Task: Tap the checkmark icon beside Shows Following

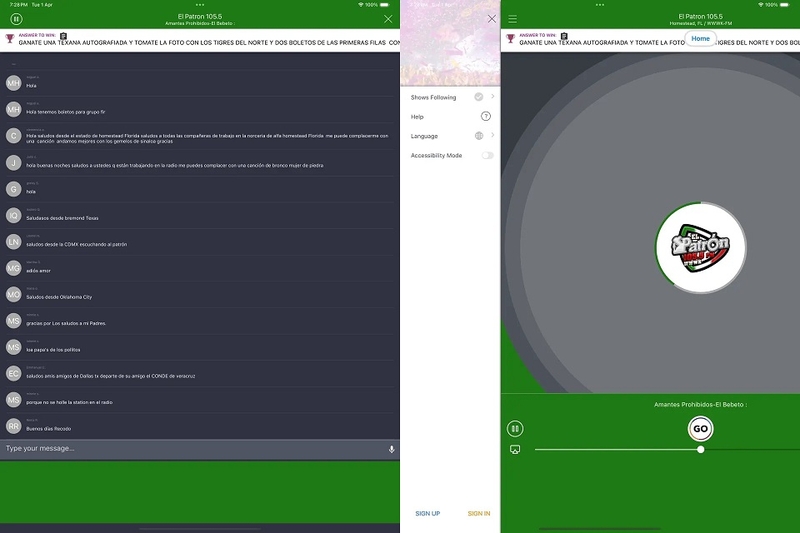Action: click(x=479, y=97)
